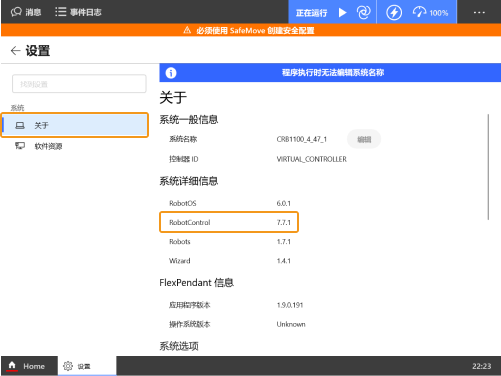Click RobotOS version 6.0.1

pyautogui.click(x=284, y=203)
